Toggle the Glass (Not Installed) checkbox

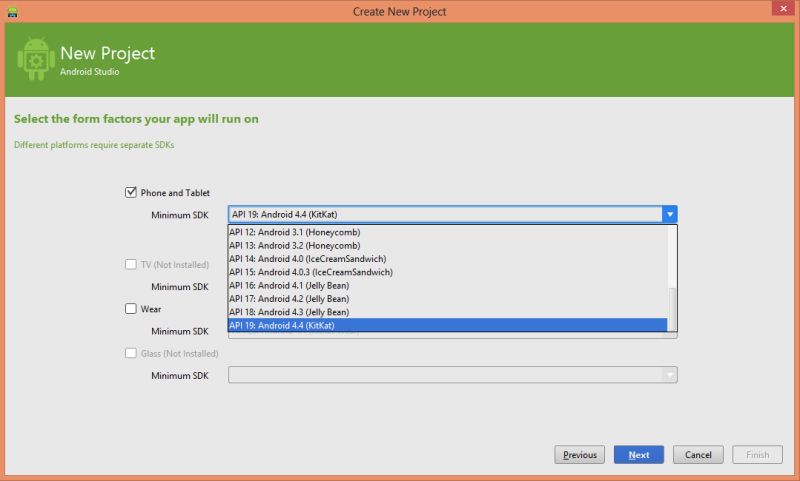[x=131, y=353]
